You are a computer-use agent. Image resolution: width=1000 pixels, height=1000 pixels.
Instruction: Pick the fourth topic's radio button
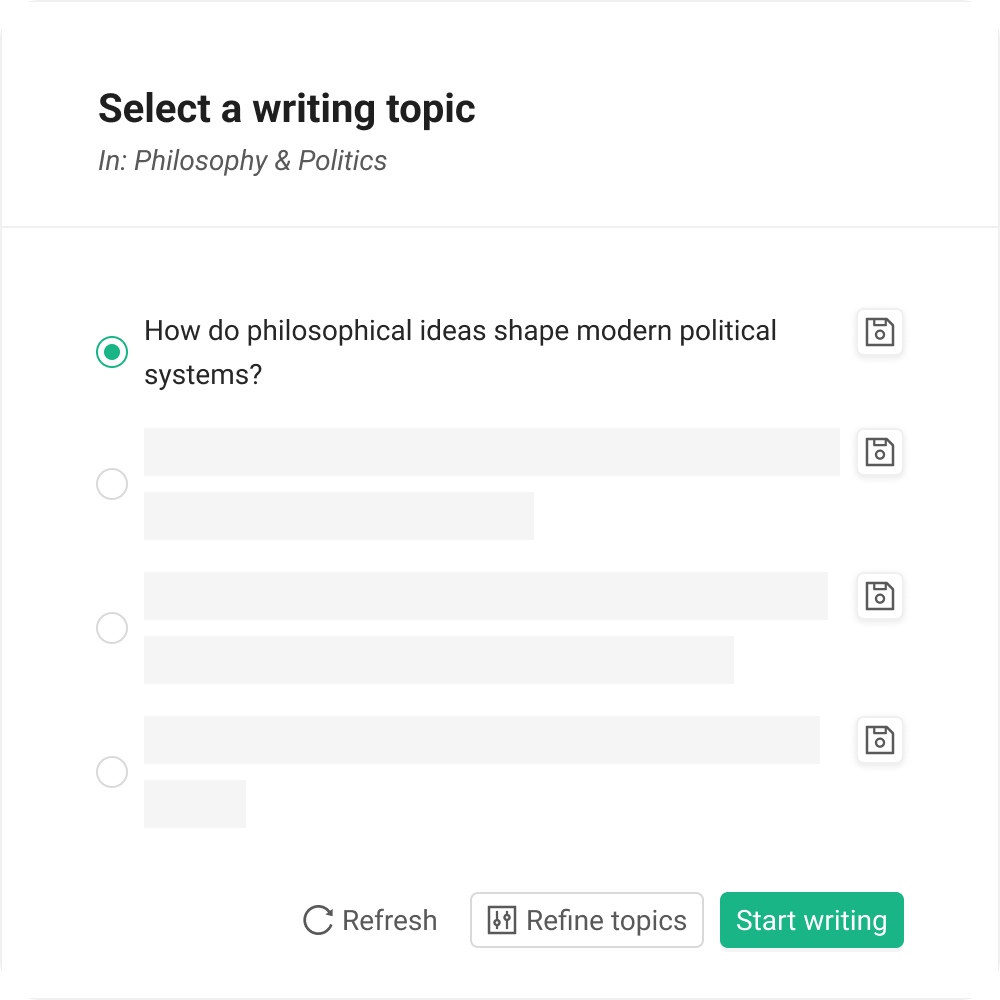point(112,772)
